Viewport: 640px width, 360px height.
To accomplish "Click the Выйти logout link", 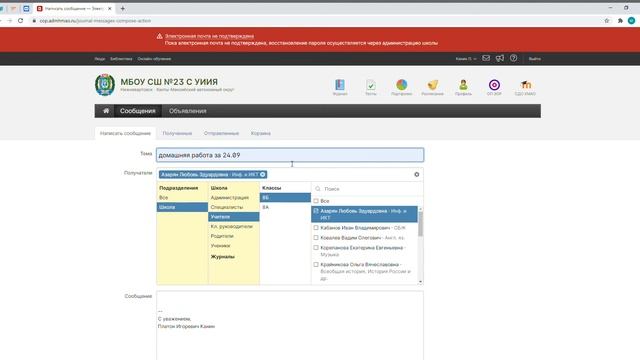I will tap(535, 59).
